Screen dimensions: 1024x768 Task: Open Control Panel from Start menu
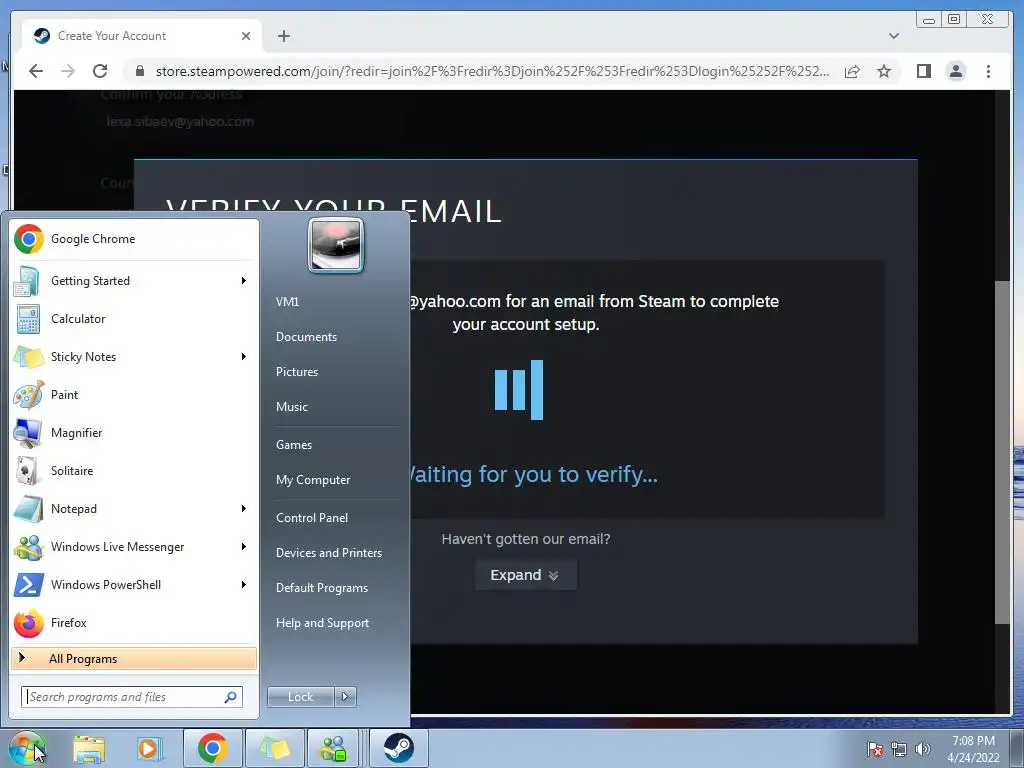[312, 518]
